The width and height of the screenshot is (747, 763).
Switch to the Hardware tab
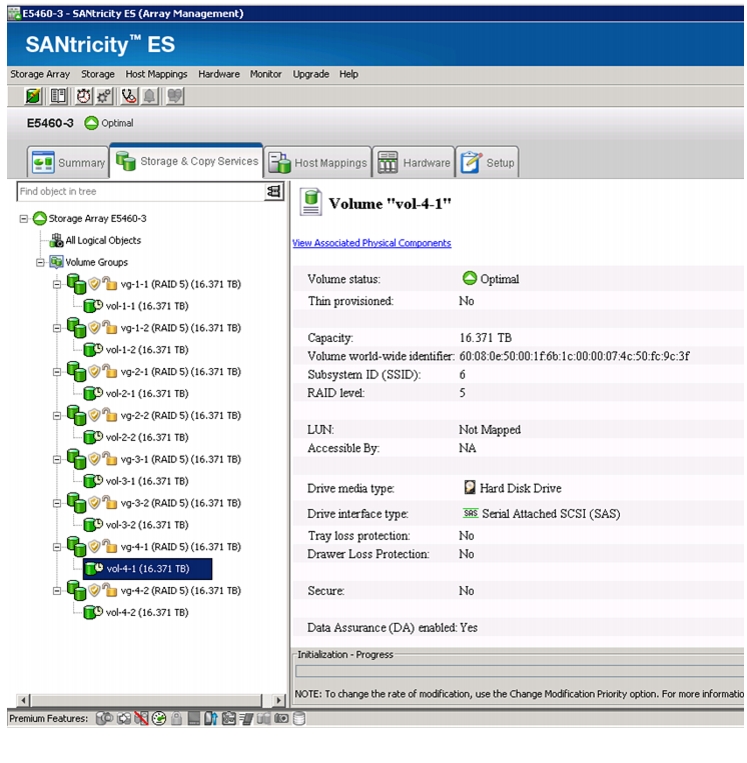[414, 162]
